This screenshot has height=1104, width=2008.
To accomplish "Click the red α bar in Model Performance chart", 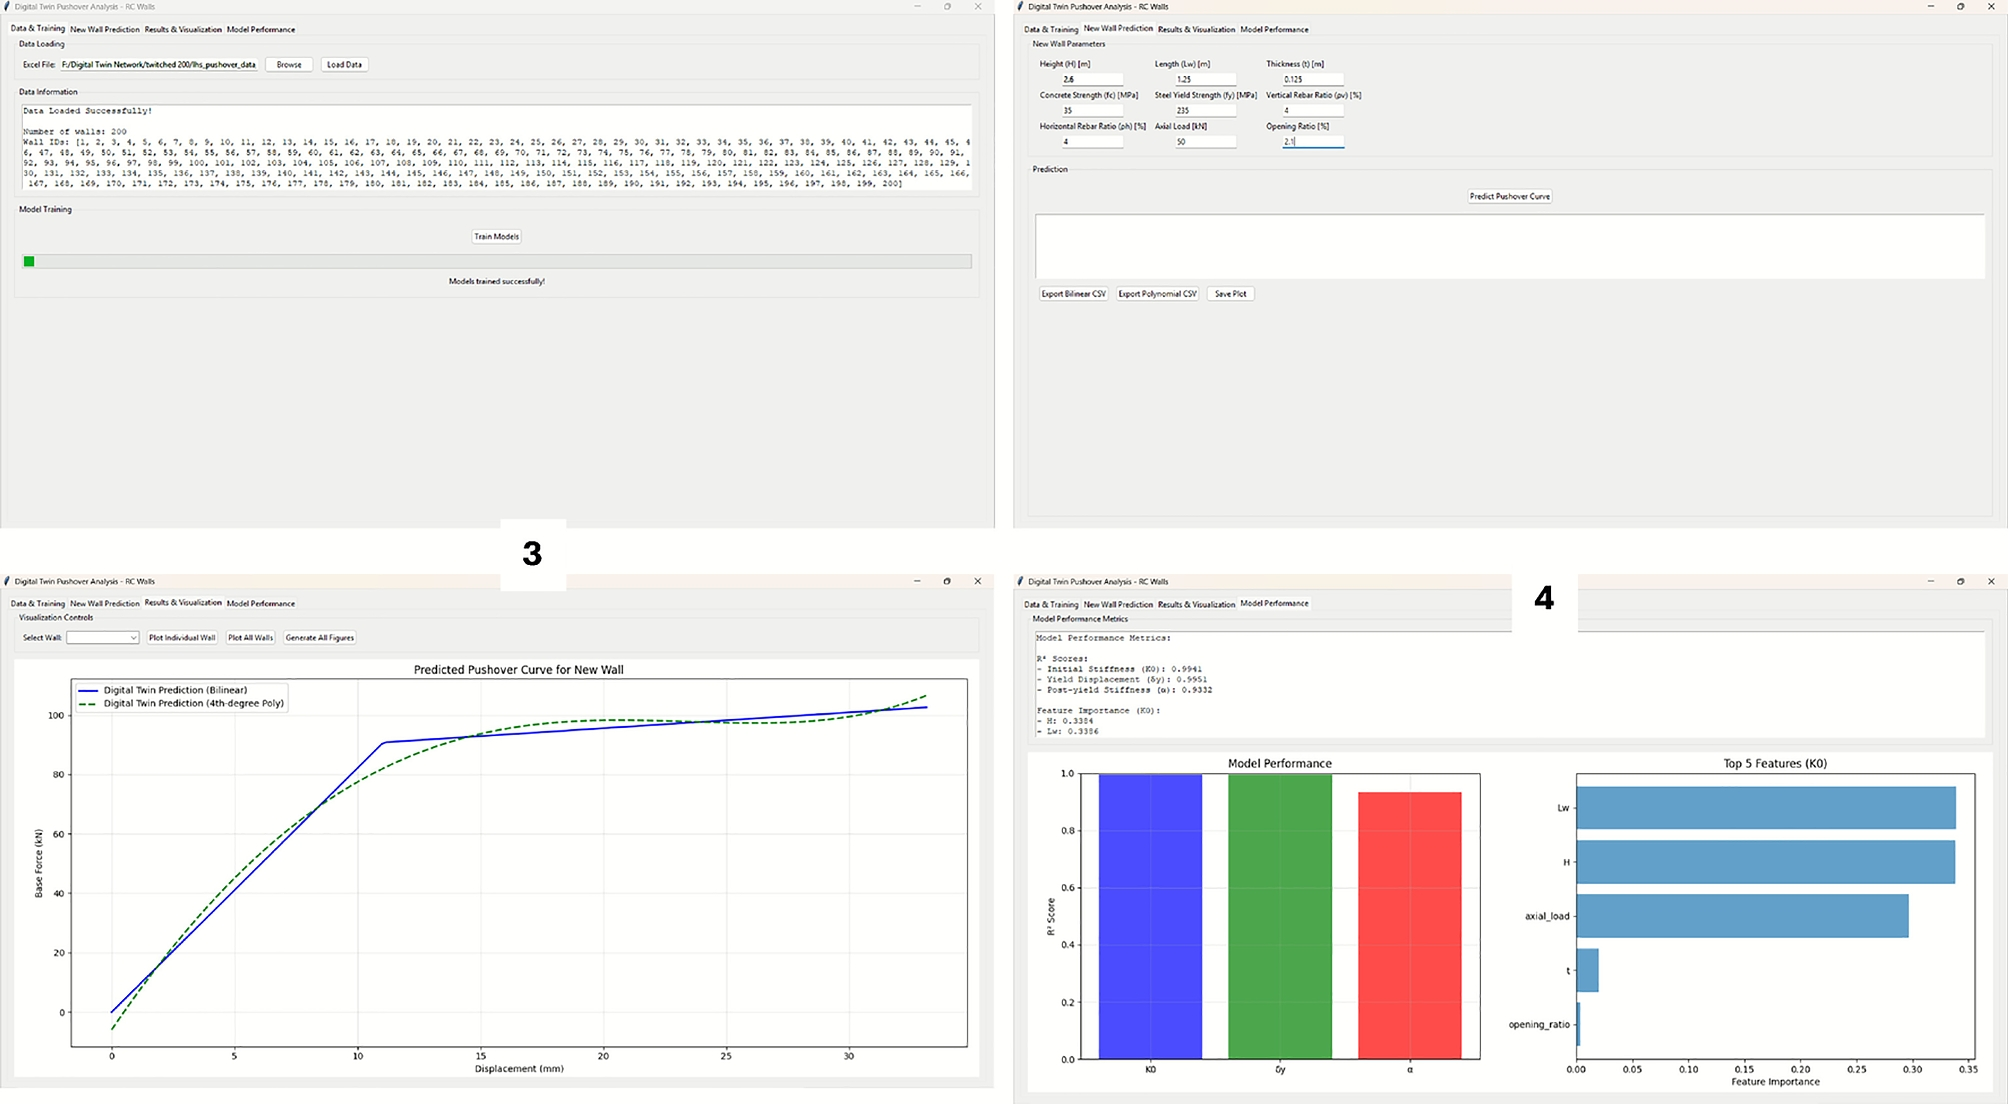I will coord(1409,925).
